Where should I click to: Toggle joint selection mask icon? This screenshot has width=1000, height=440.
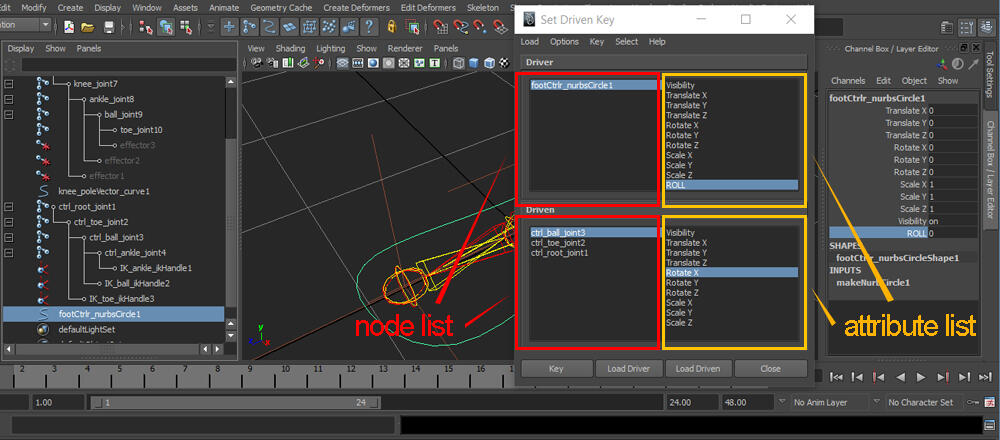pyautogui.click(x=249, y=26)
